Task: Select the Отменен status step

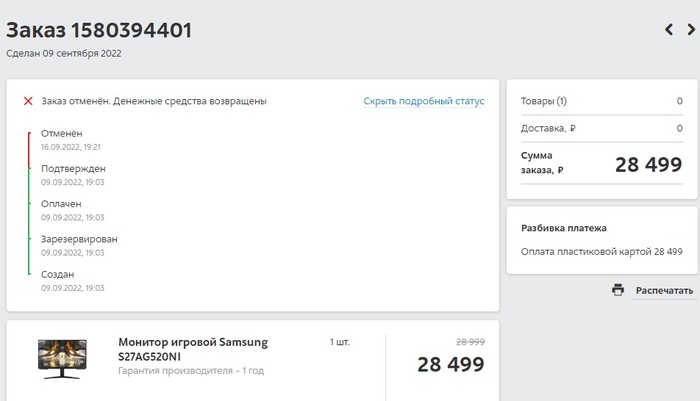Action: (x=62, y=133)
